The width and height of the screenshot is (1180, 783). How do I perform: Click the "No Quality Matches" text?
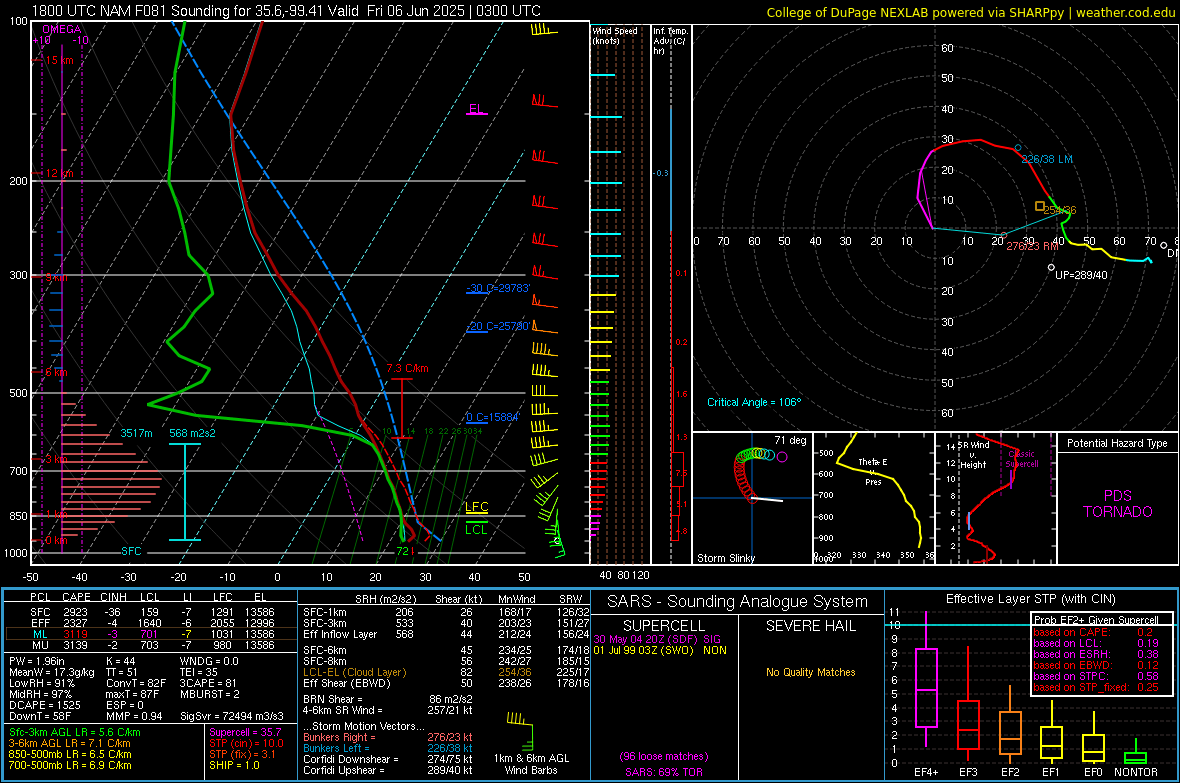tap(810, 672)
